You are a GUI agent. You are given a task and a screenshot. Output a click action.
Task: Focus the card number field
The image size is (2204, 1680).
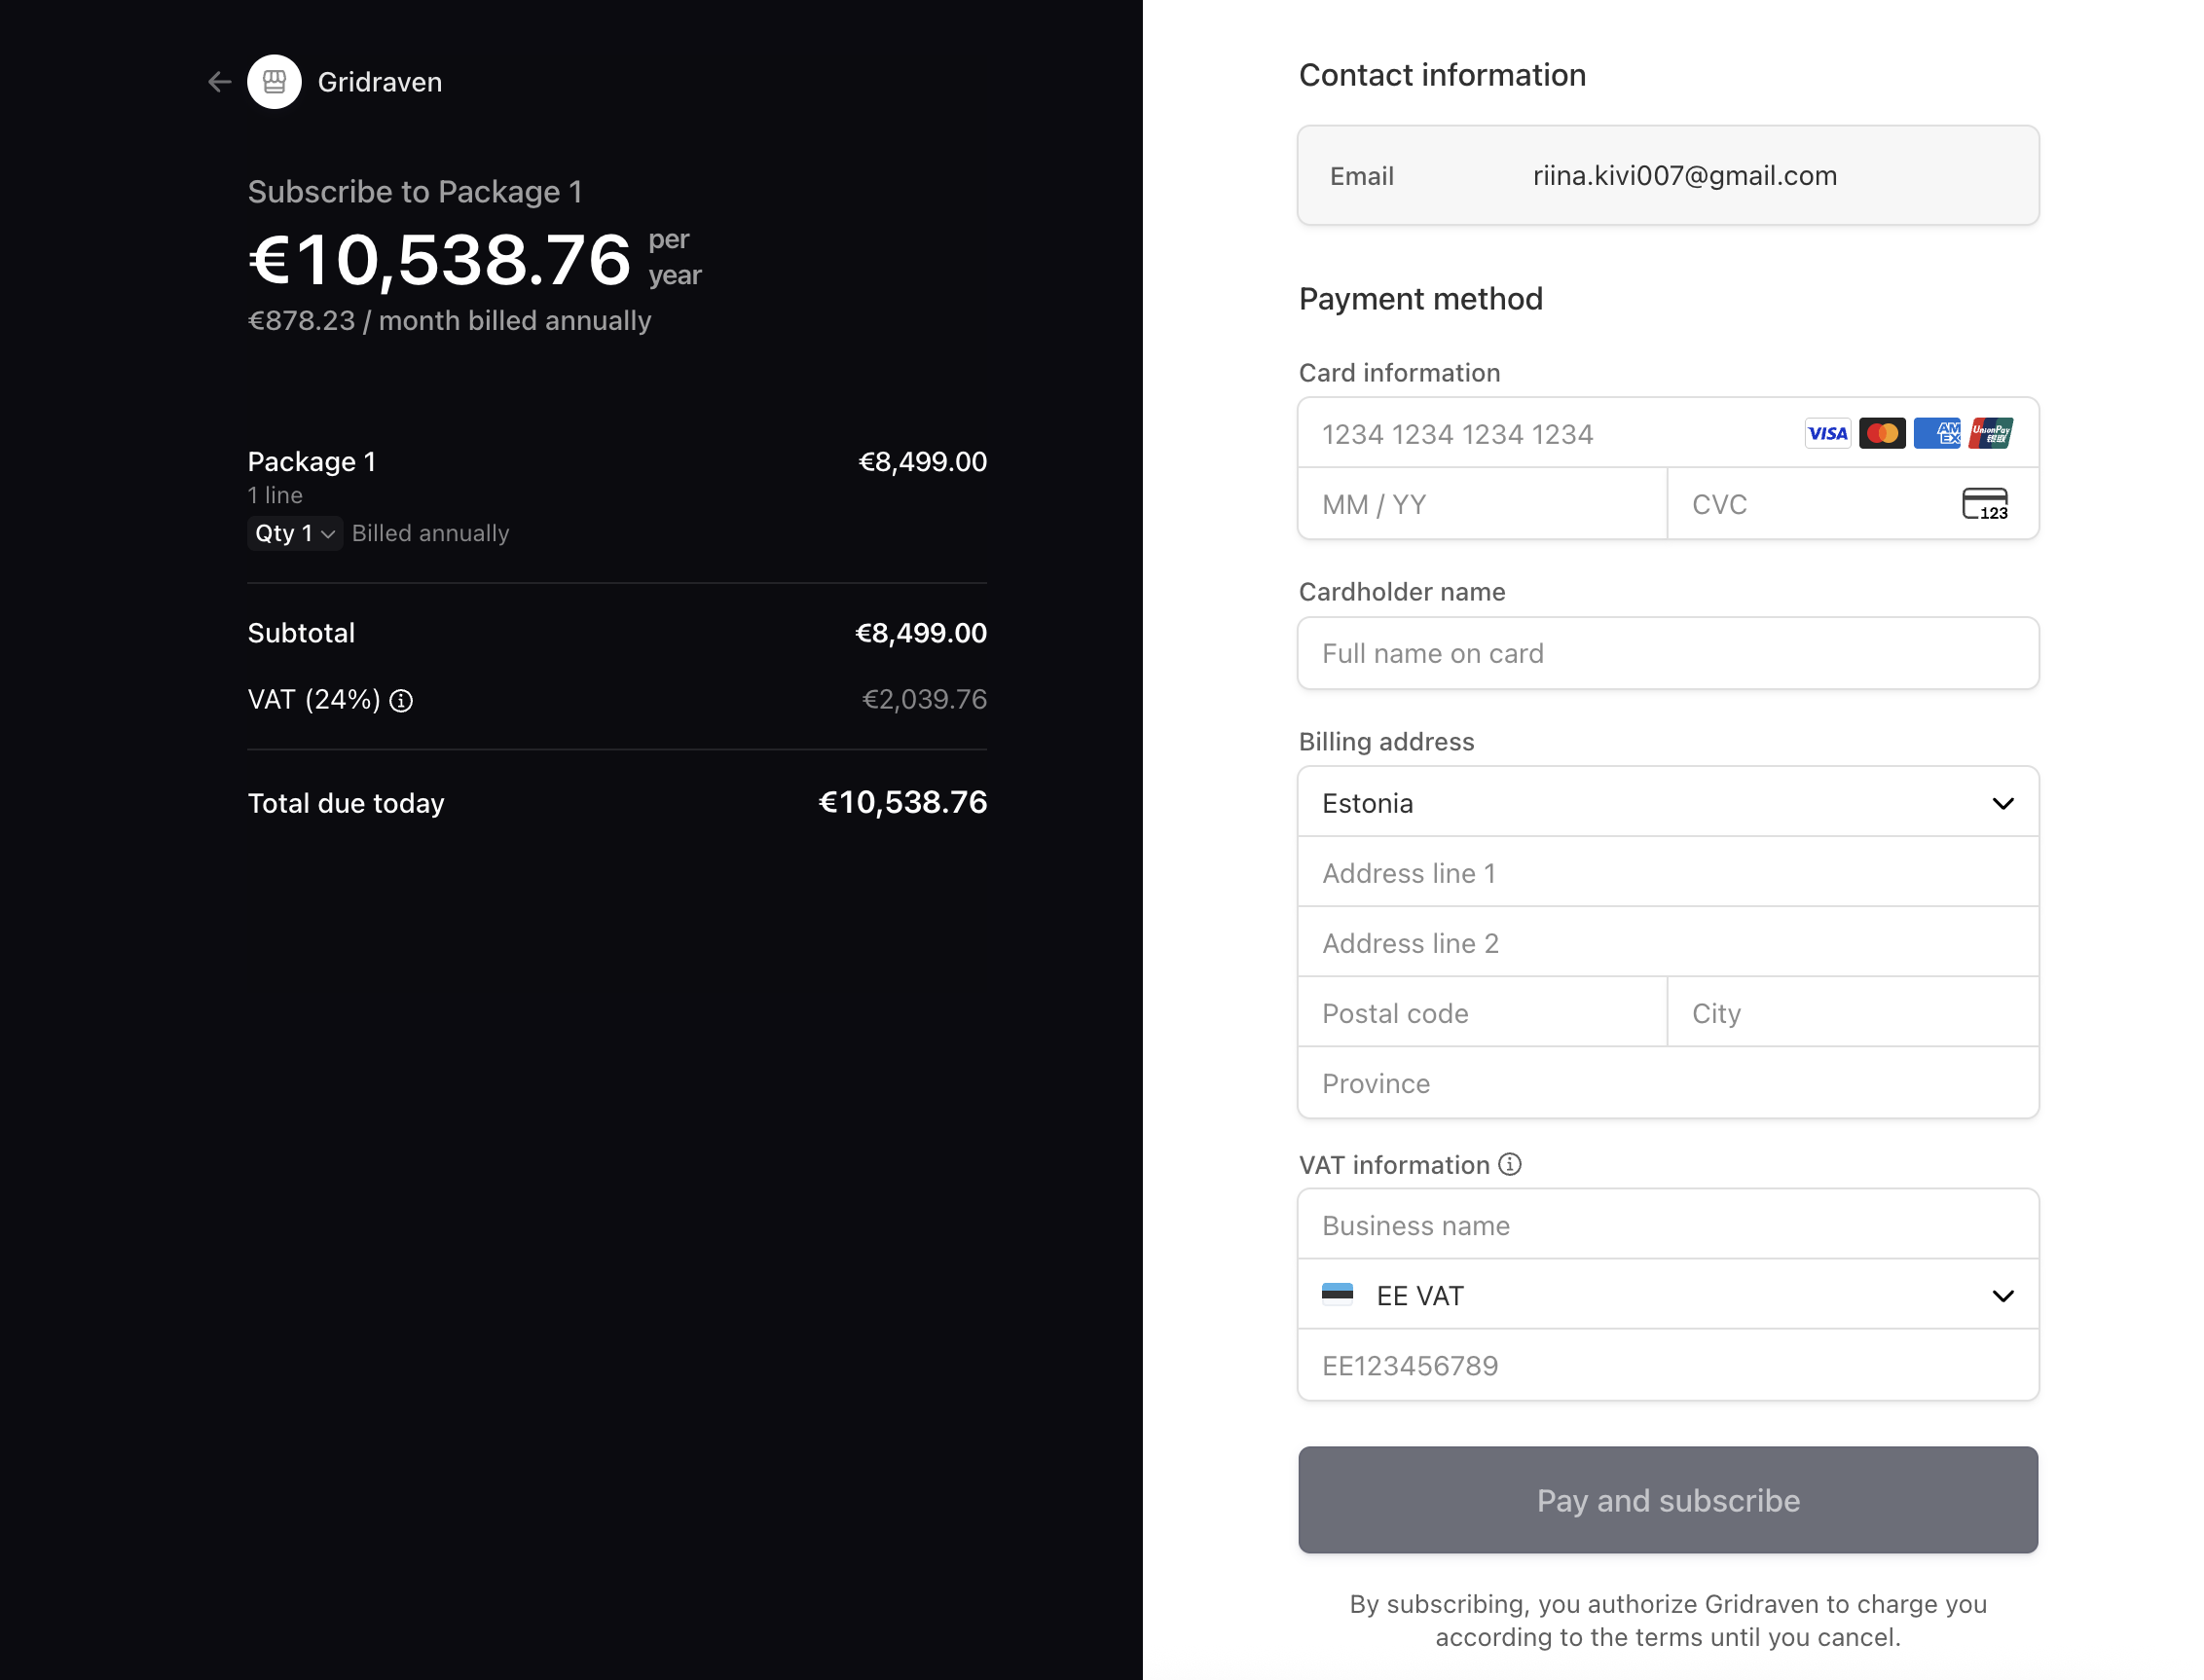point(1550,434)
